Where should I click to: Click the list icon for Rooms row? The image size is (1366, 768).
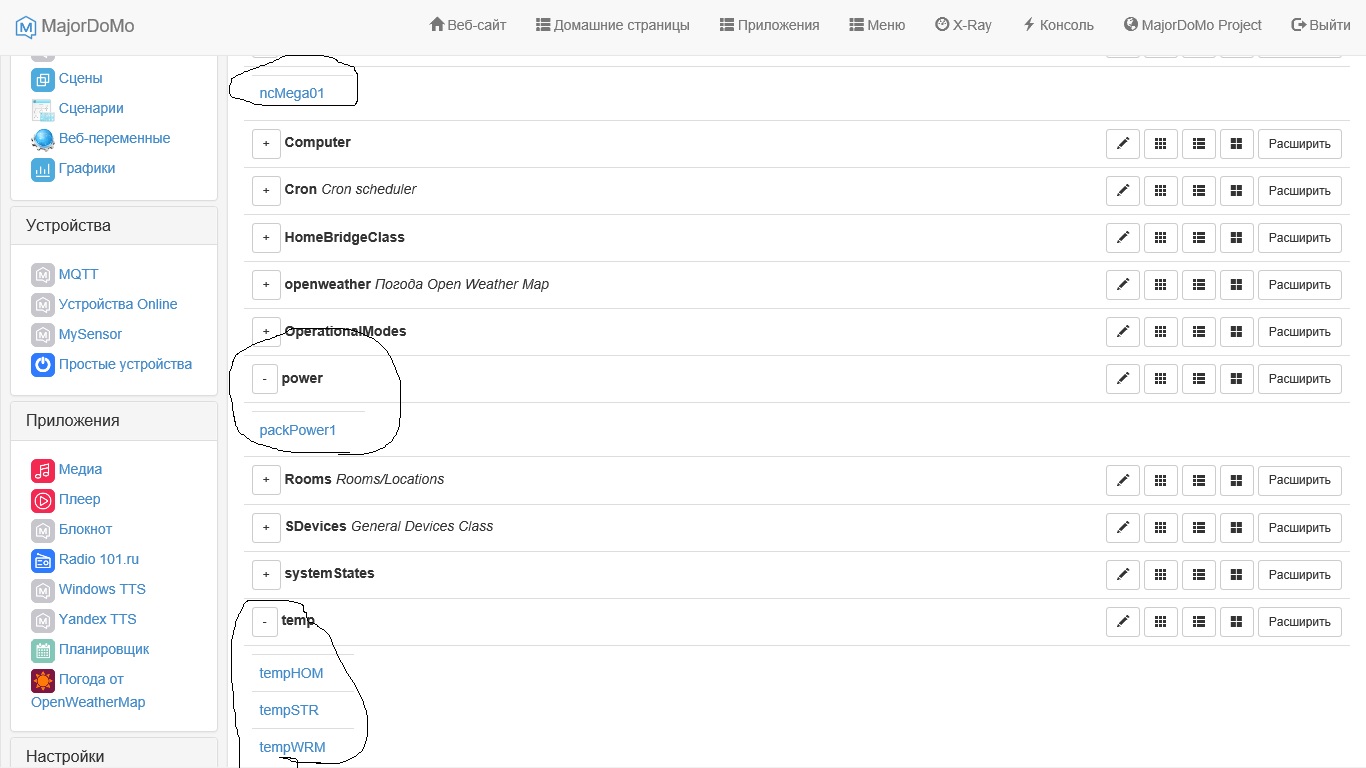click(x=1198, y=480)
